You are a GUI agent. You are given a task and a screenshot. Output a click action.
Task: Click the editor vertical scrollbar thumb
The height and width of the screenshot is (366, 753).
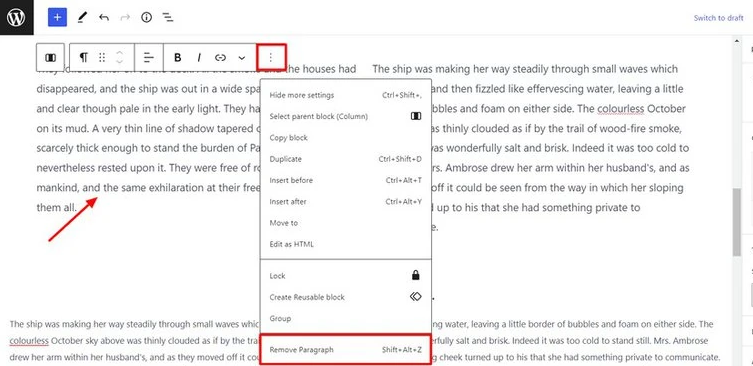click(737, 222)
